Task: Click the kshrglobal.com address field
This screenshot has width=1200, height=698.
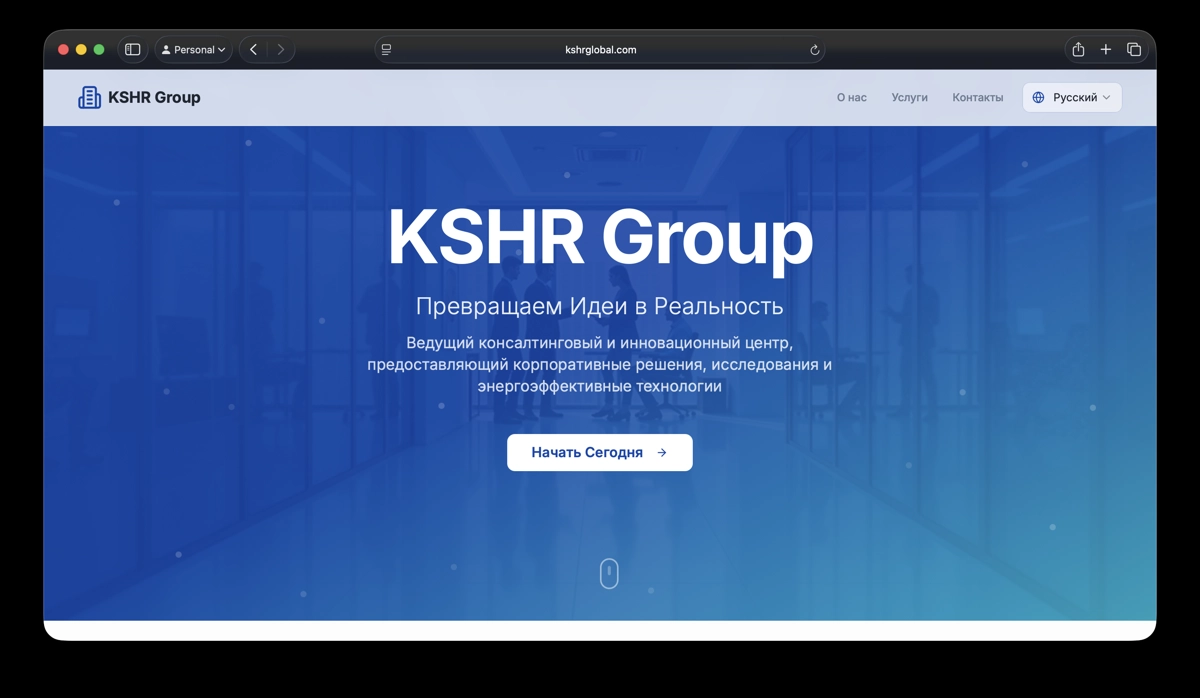Action: (600, 50)
